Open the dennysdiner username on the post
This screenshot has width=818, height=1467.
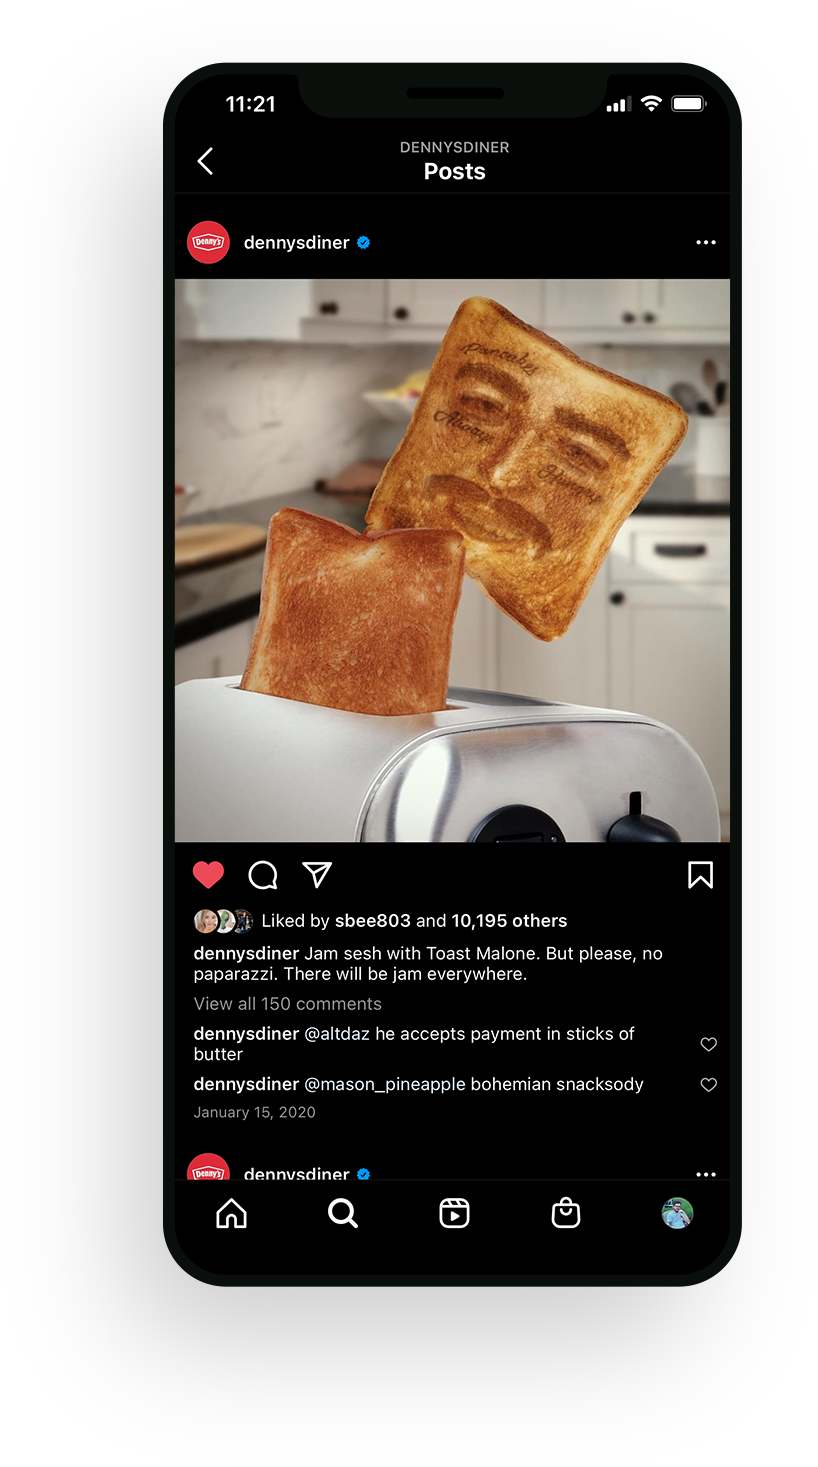click(296, 242)
